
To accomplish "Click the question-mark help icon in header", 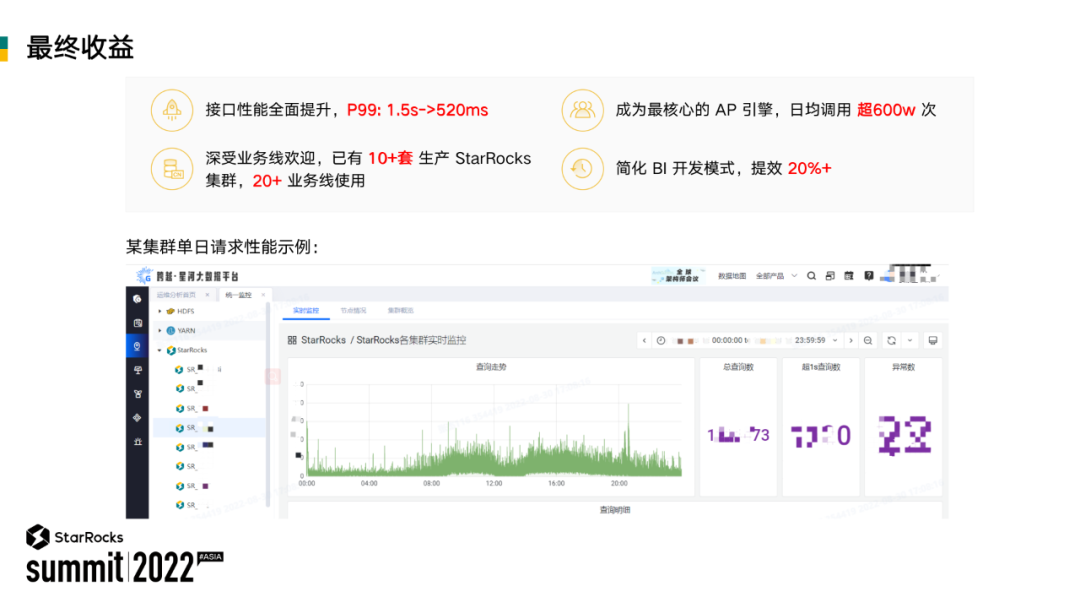I will tap(869, 275).
